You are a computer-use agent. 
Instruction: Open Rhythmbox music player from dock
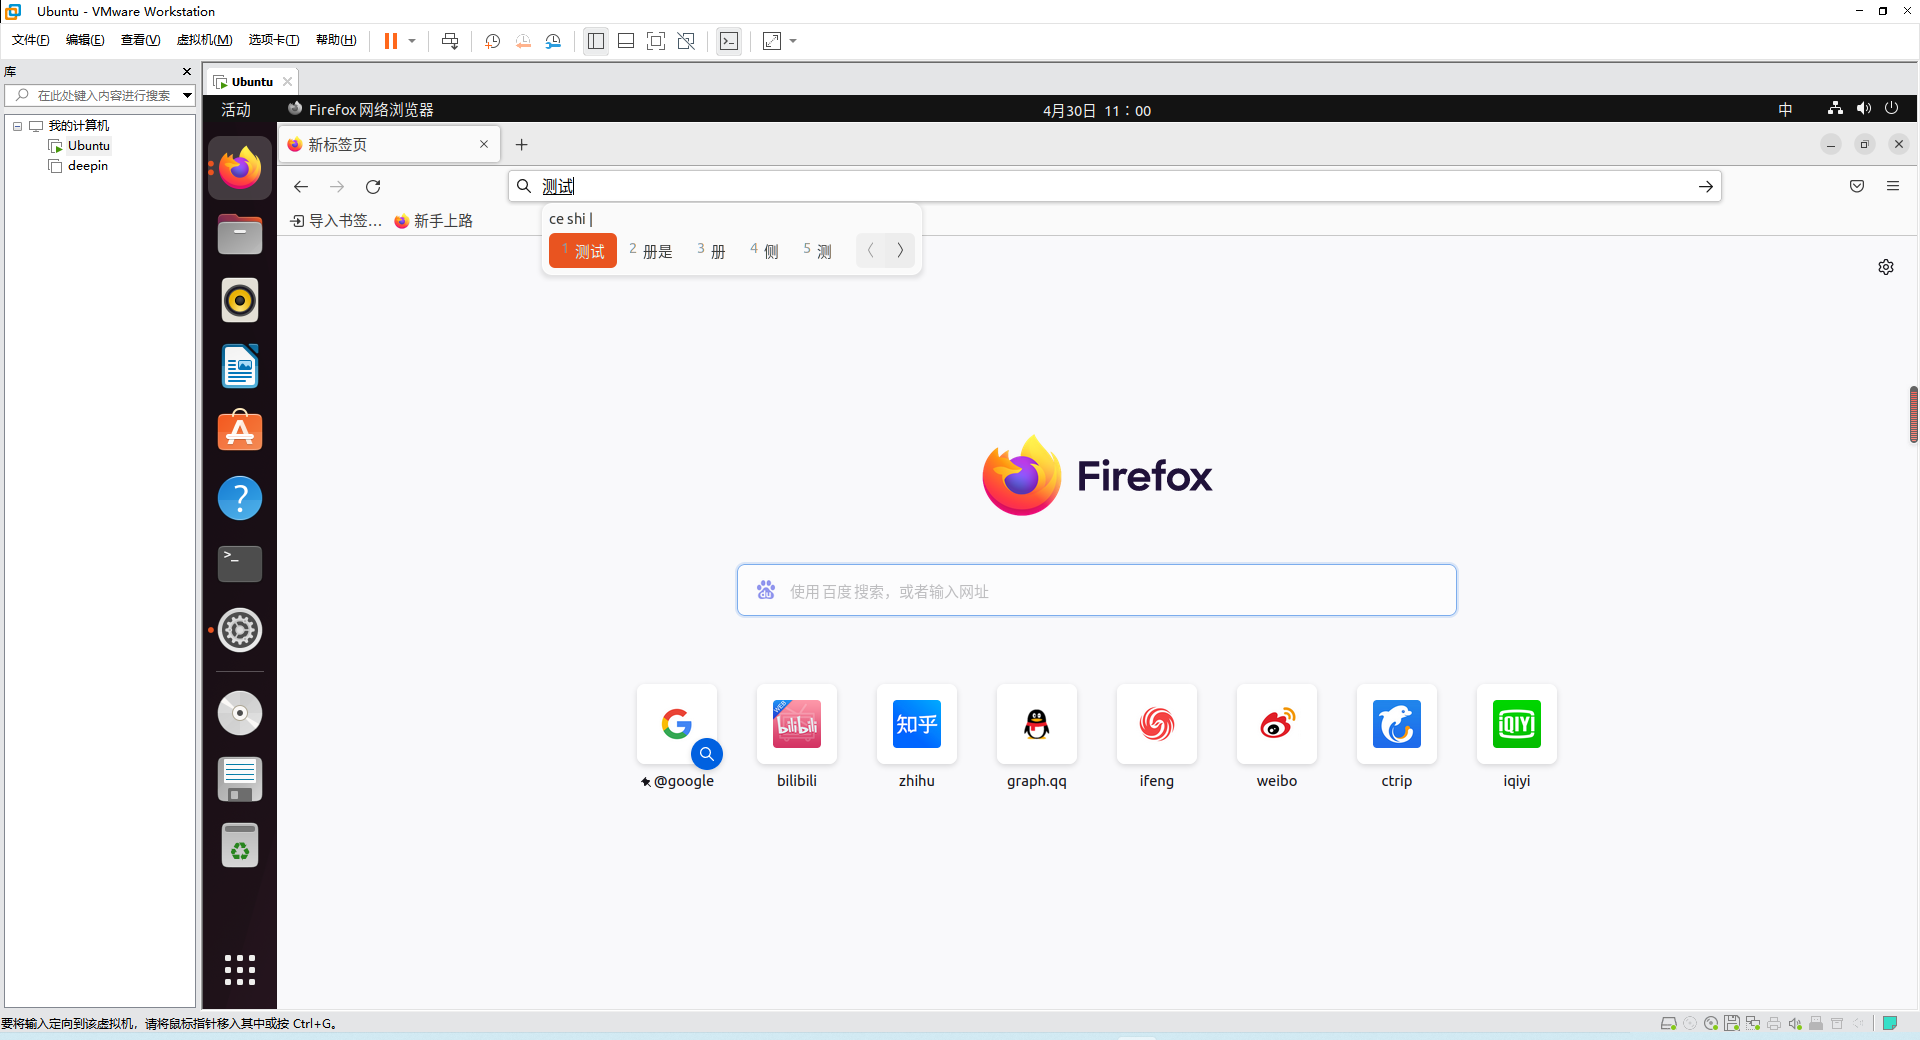(240, 300)
